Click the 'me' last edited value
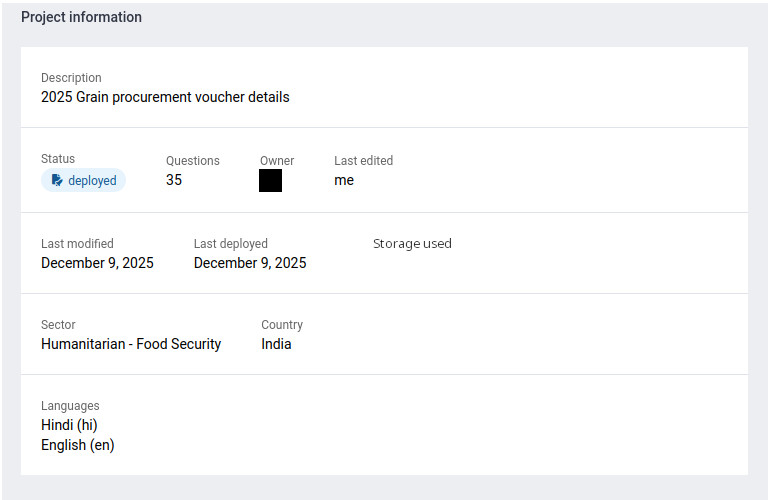 [x=344, y=180]
